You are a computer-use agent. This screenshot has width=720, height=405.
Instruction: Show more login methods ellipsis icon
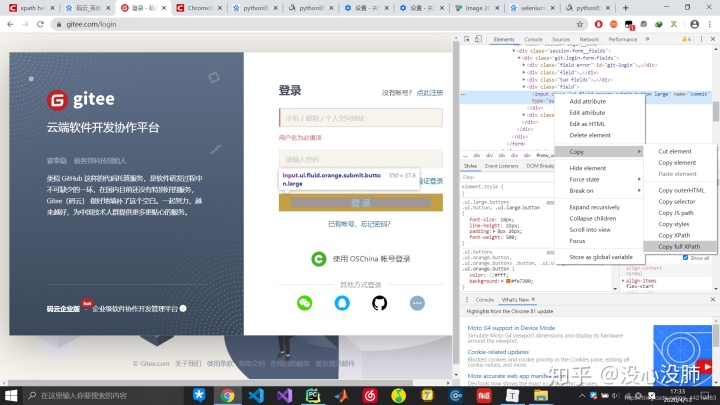coord(417,303)
